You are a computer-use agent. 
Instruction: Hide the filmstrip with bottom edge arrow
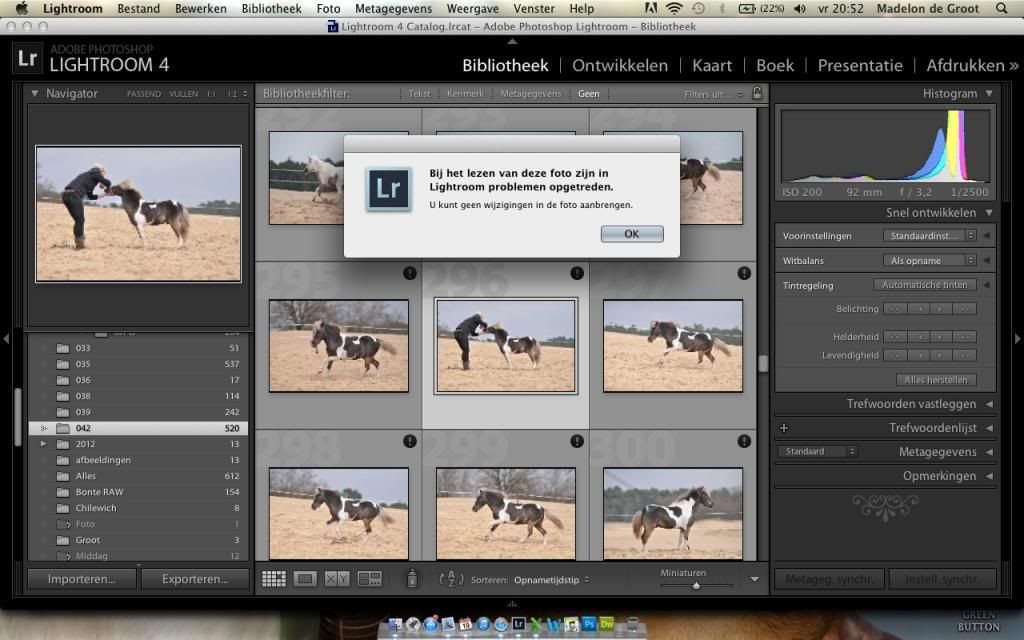pyautogui.click(x=512, y=603)
